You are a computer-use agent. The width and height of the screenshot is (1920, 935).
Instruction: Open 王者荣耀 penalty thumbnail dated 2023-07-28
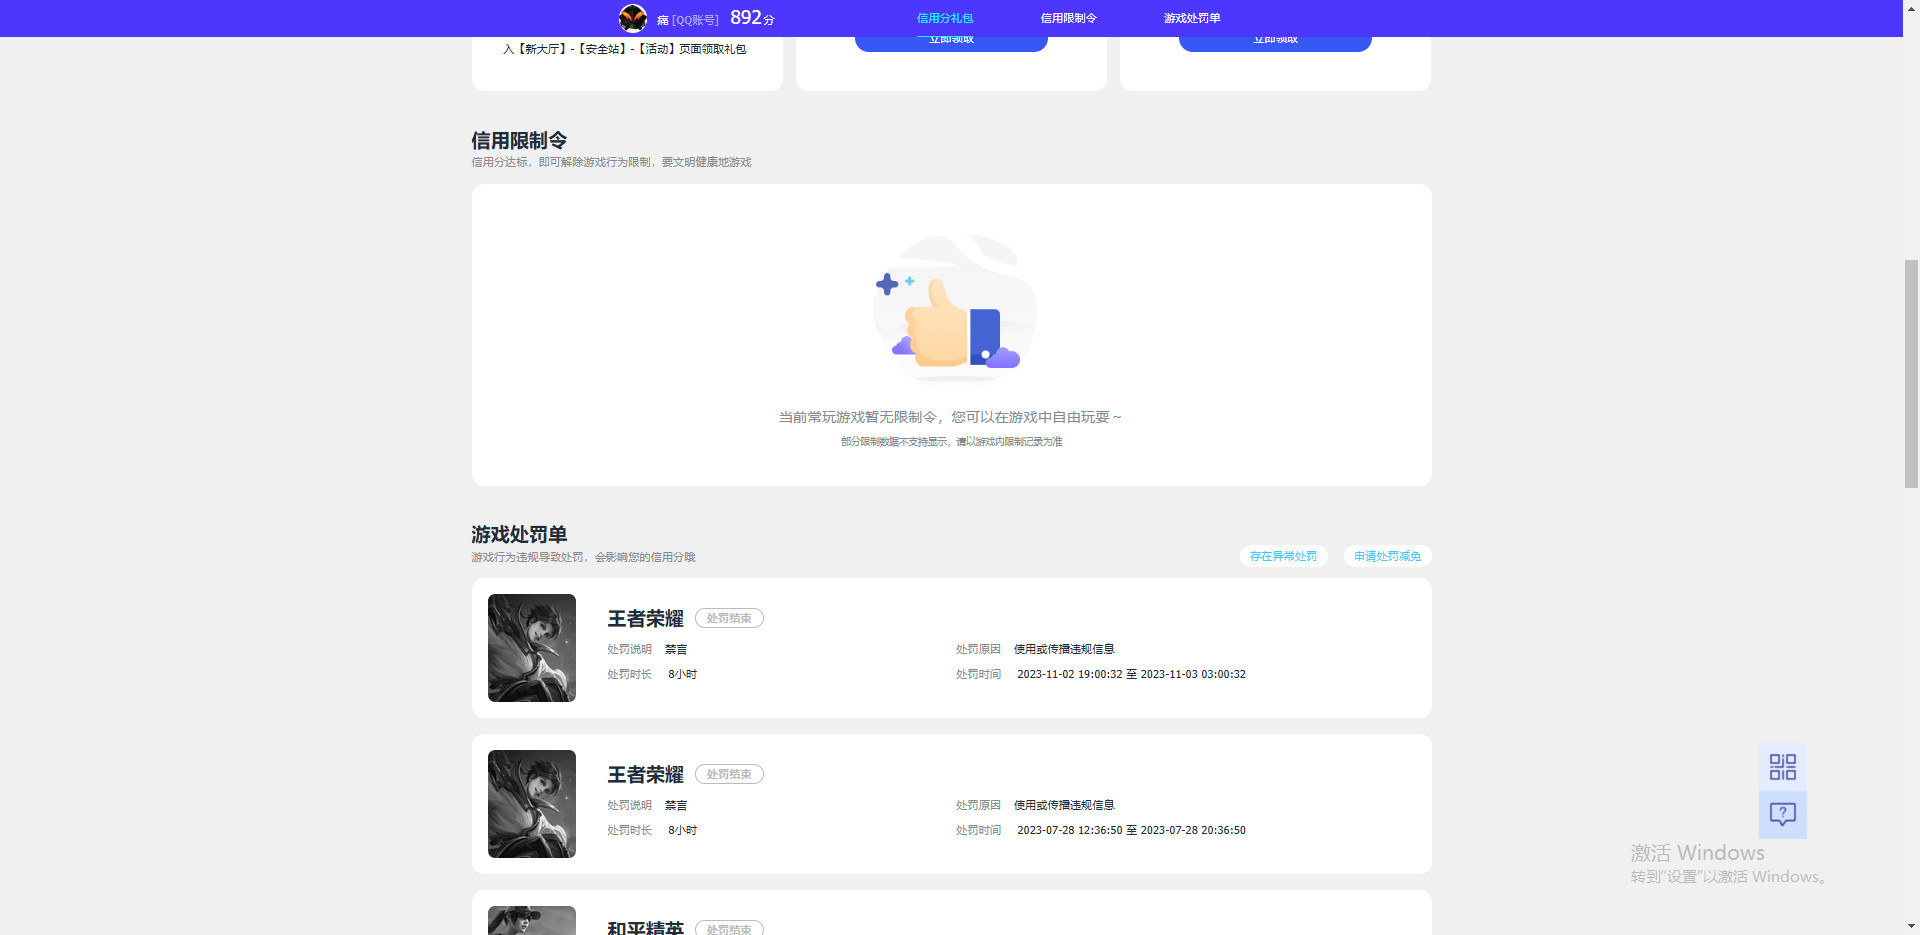coord(532,804)
